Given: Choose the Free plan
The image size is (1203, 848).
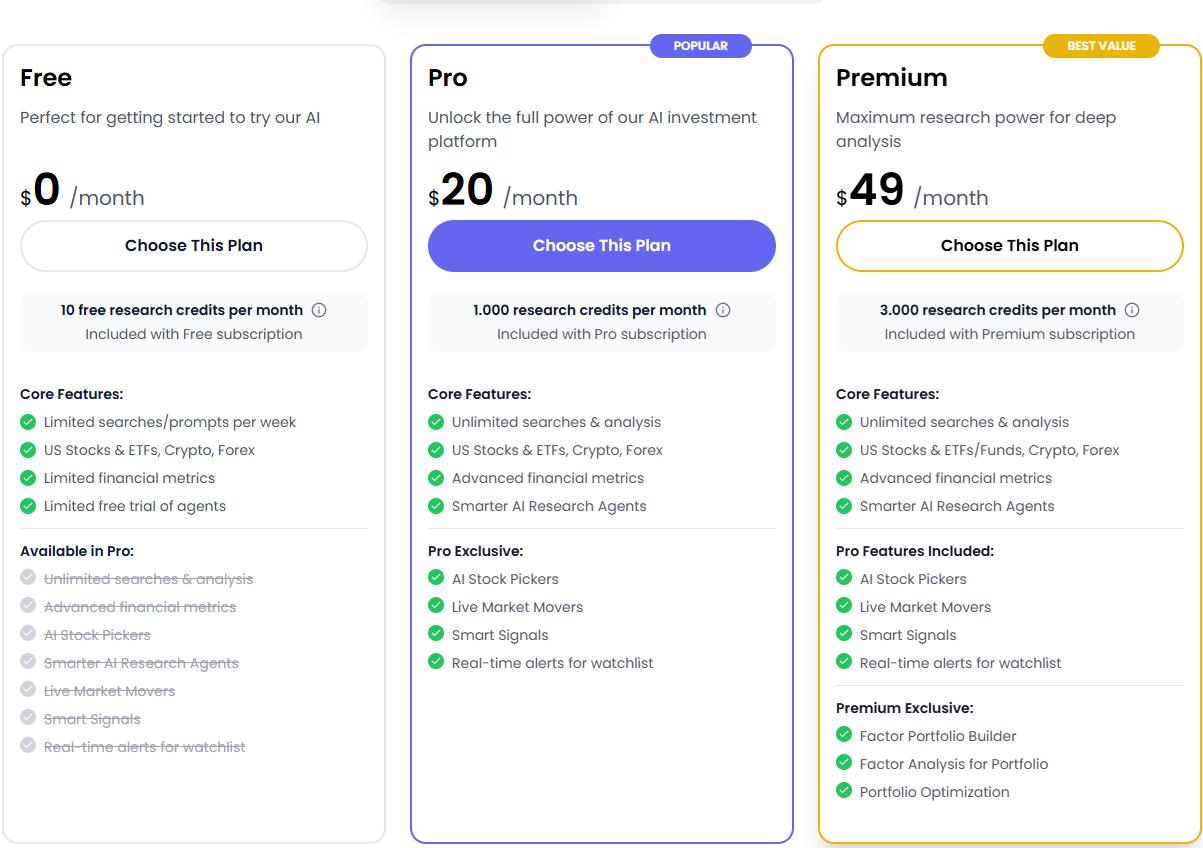Looking at the screenshot, I should tap(193, 245).
